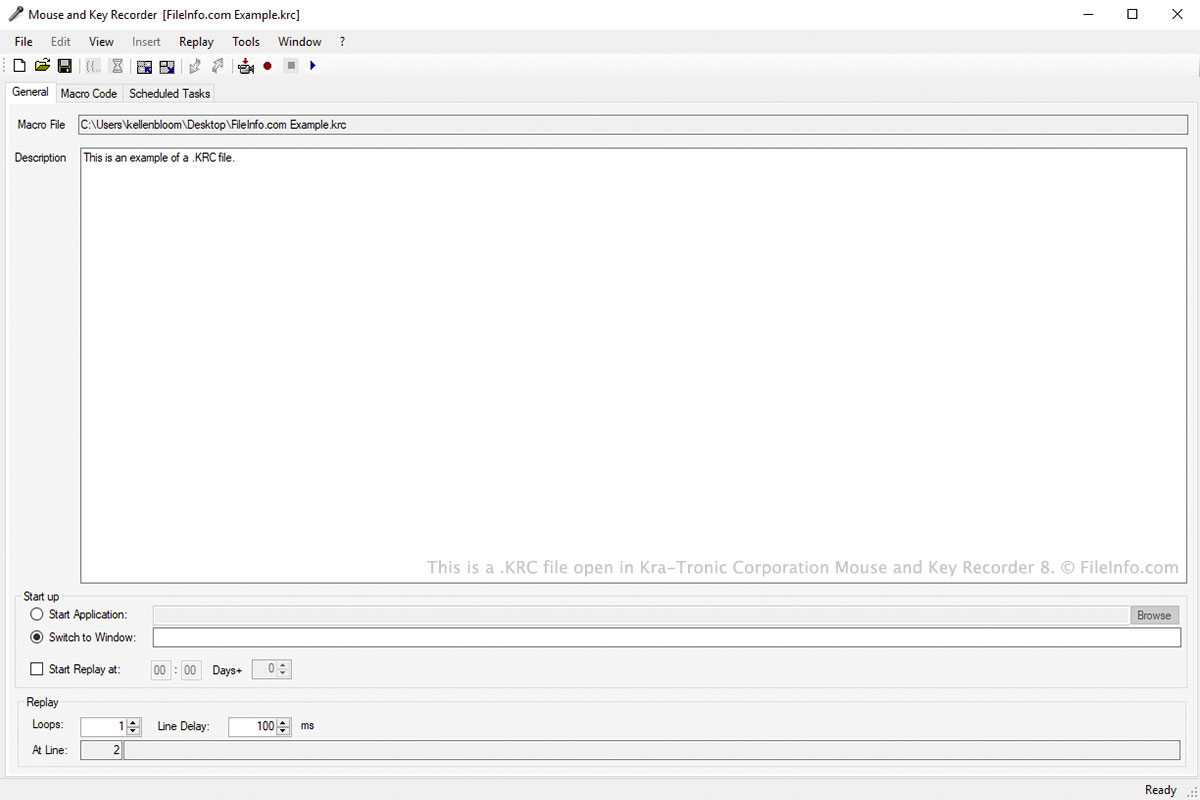Image resolution: width=1200 pixels, height=800 pixels.
Task: Click the Macro File path field
Action: click(635, 125)
